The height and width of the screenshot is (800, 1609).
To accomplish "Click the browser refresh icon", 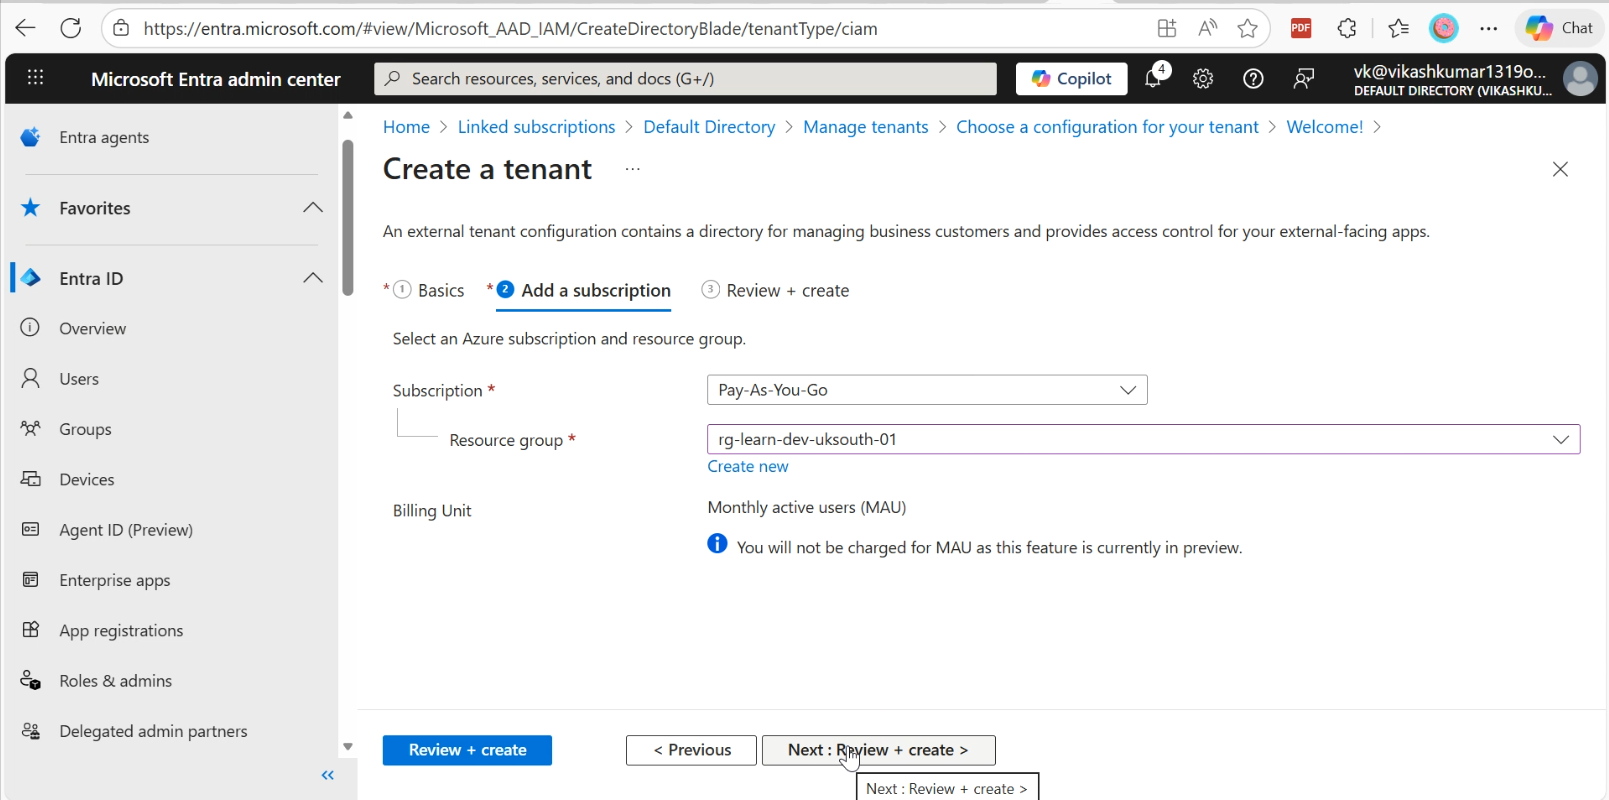I will click(x=71, y=28).
